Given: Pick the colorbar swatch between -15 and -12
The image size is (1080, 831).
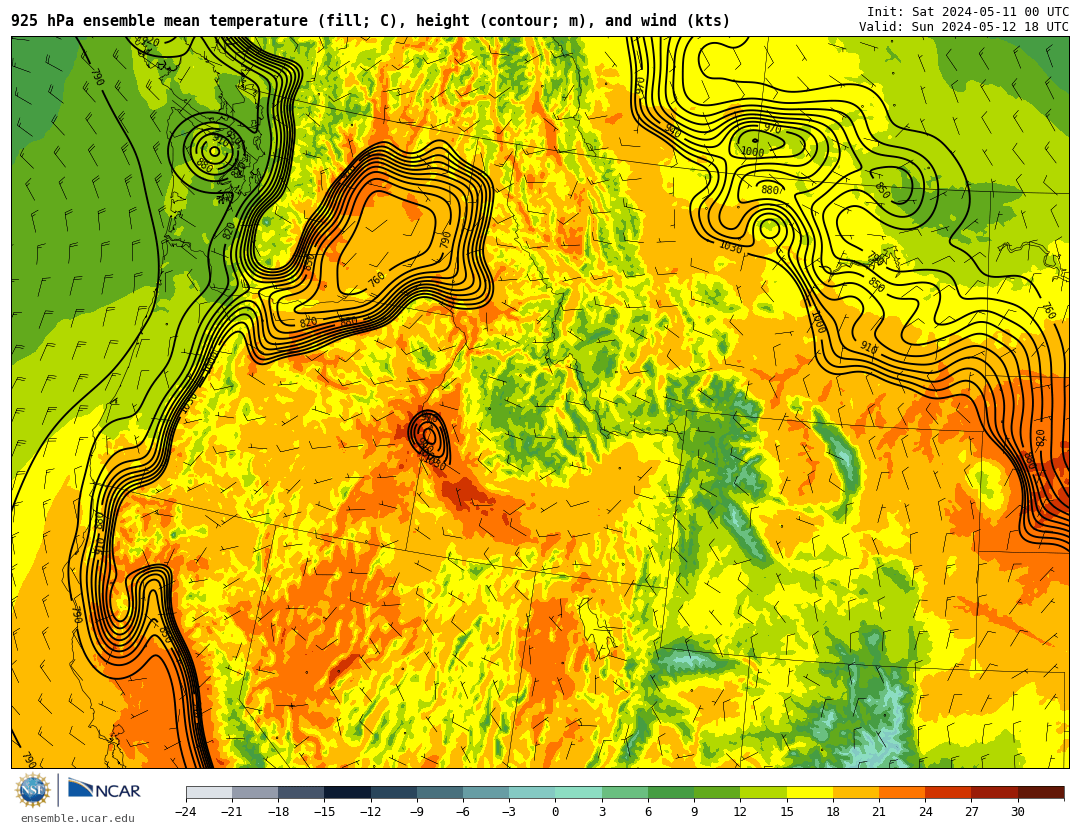Looking at the screenshot, I should tap(348, 792).
